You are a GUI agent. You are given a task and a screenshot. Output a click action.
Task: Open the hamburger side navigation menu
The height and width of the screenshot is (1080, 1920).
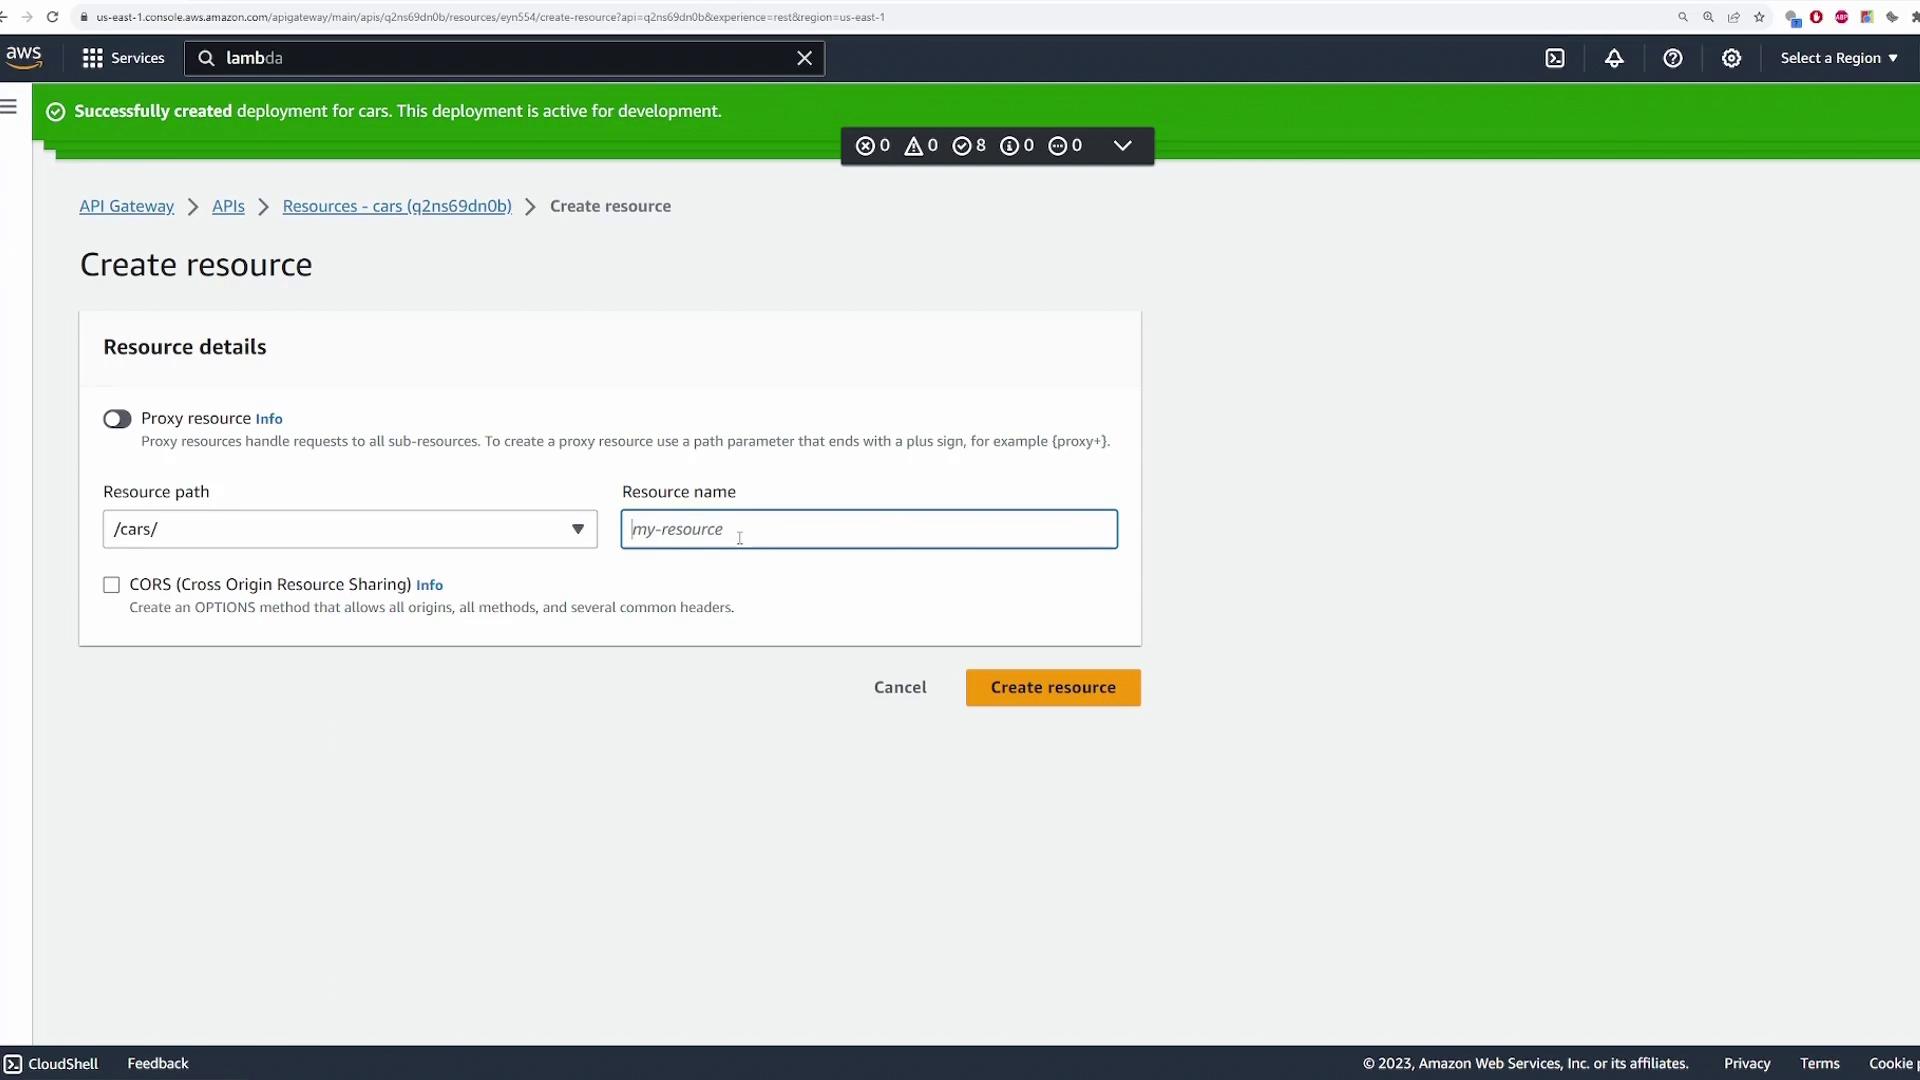(9, 107)
